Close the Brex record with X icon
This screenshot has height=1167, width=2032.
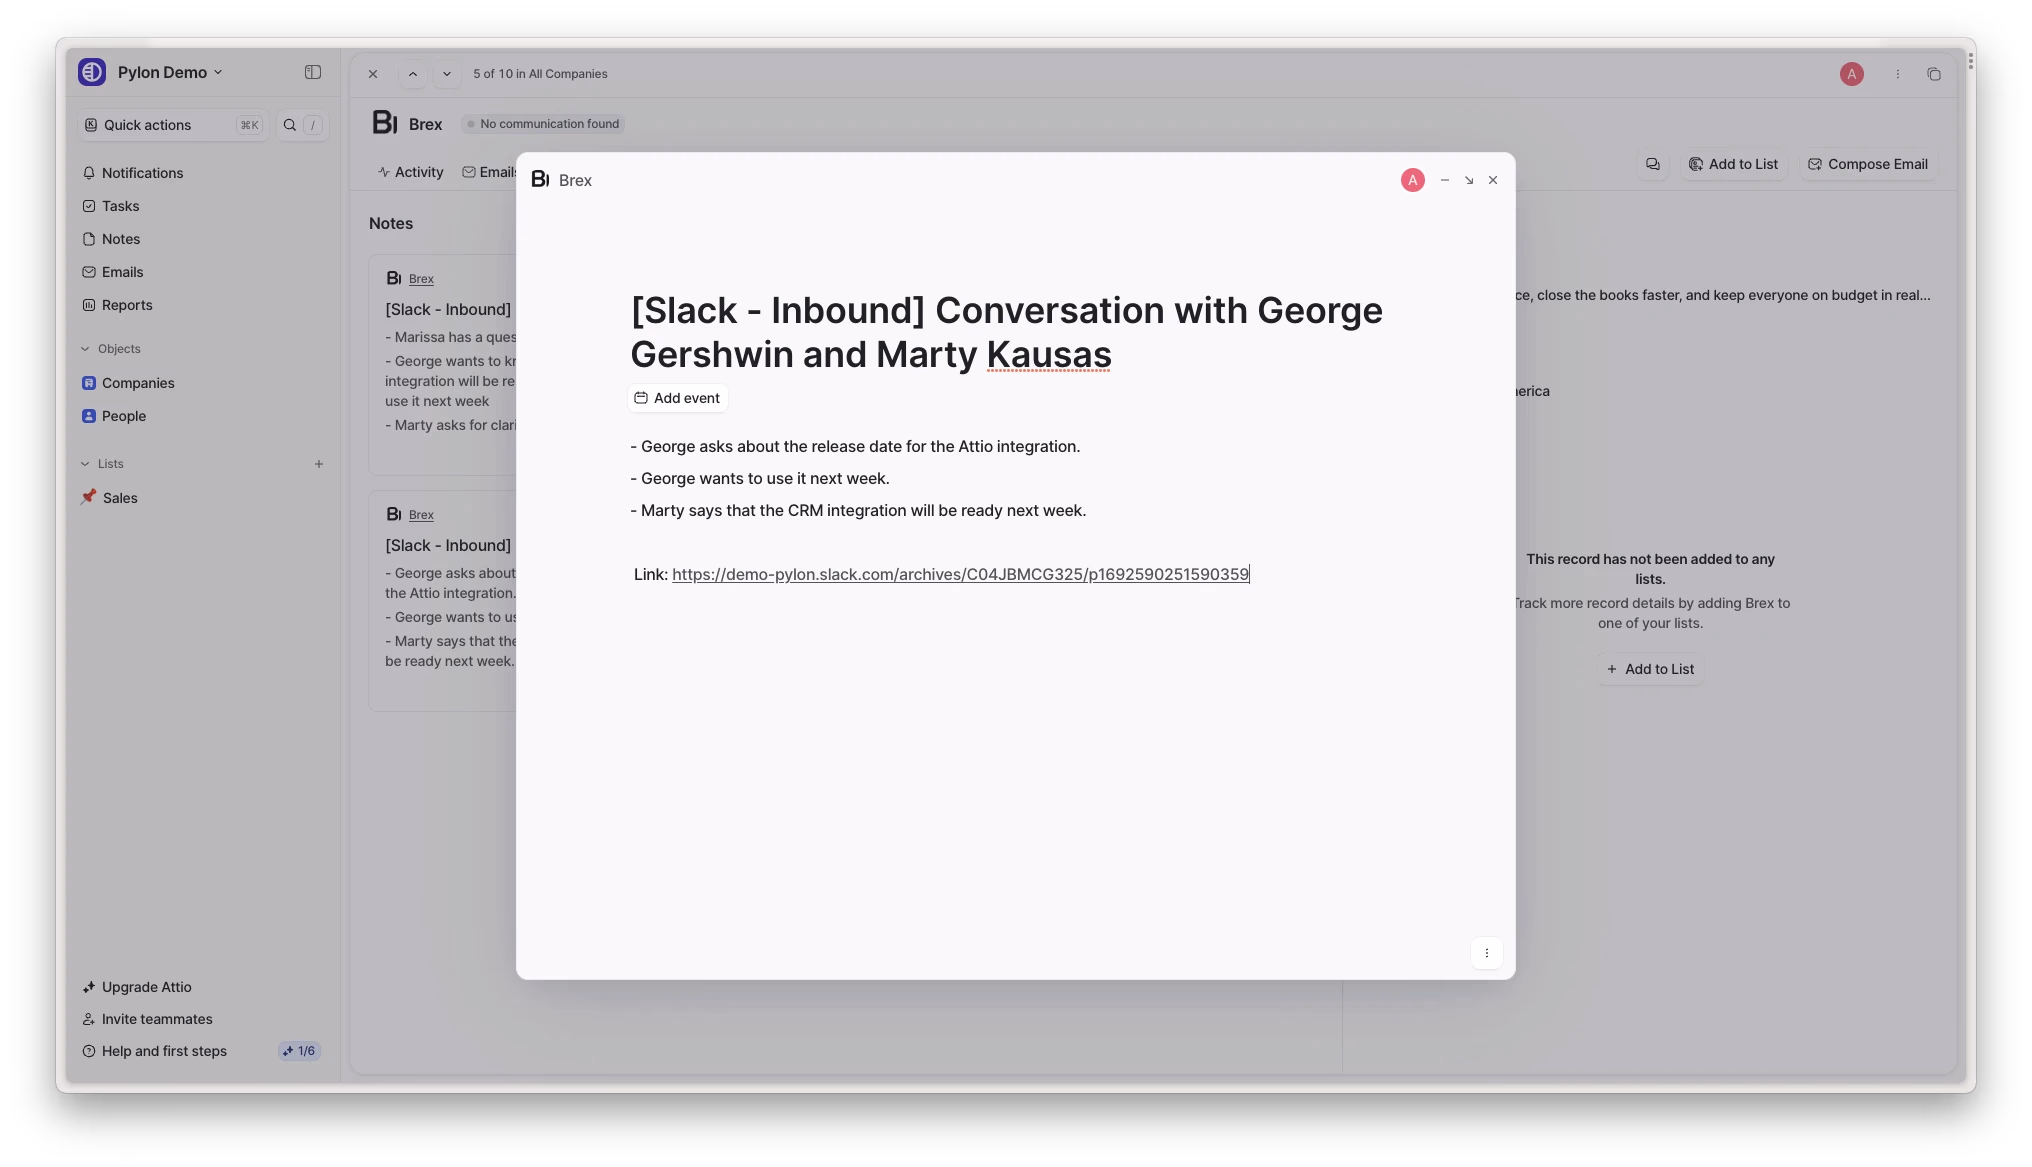click(373, 74)
